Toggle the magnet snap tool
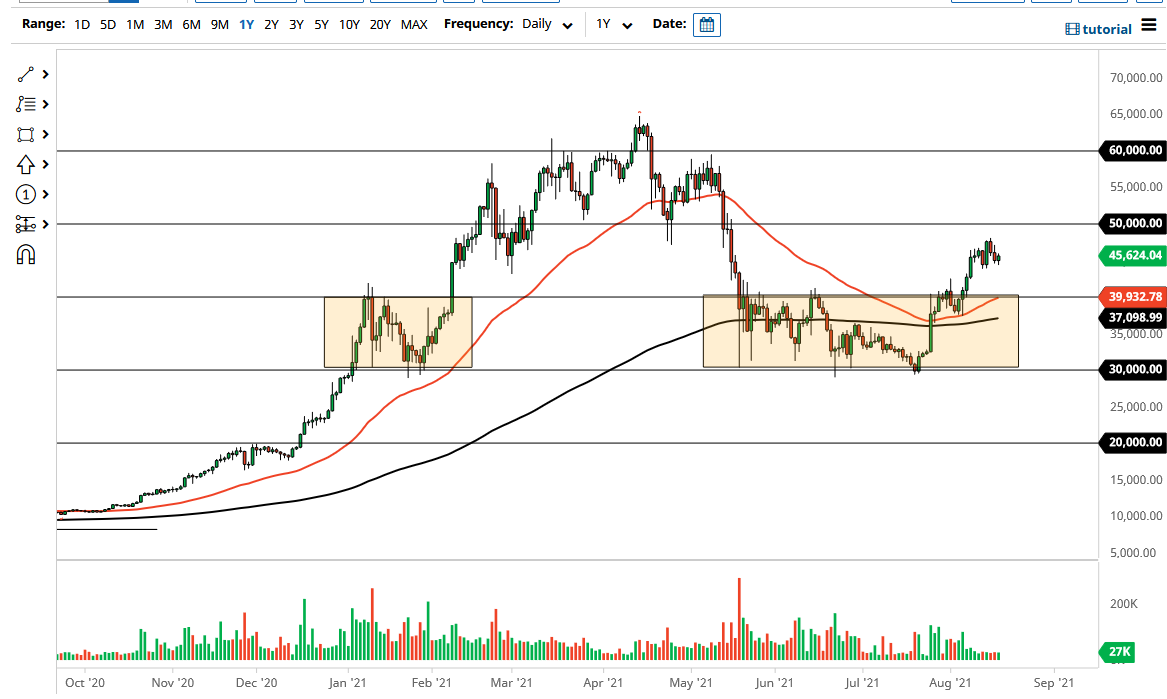This screenshot has width=1167, height=699. pos(25,254)
